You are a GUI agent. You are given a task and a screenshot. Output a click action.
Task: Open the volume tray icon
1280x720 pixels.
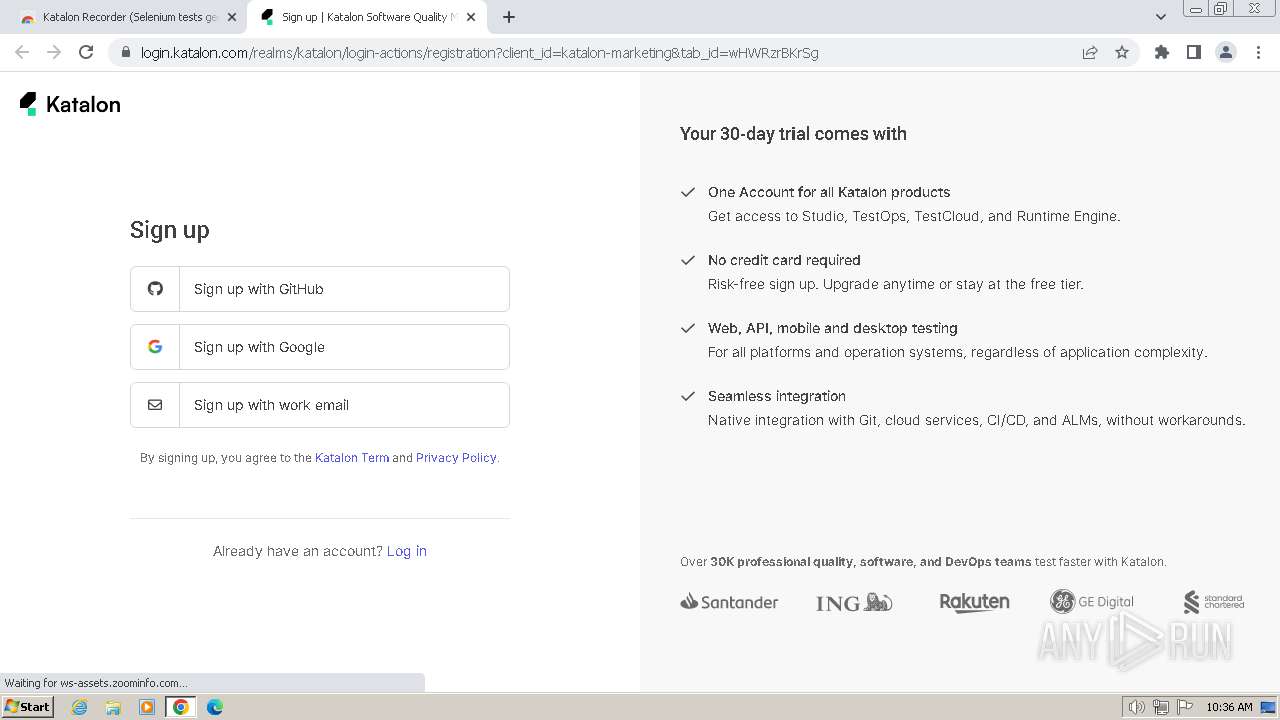pos(1137,707)
